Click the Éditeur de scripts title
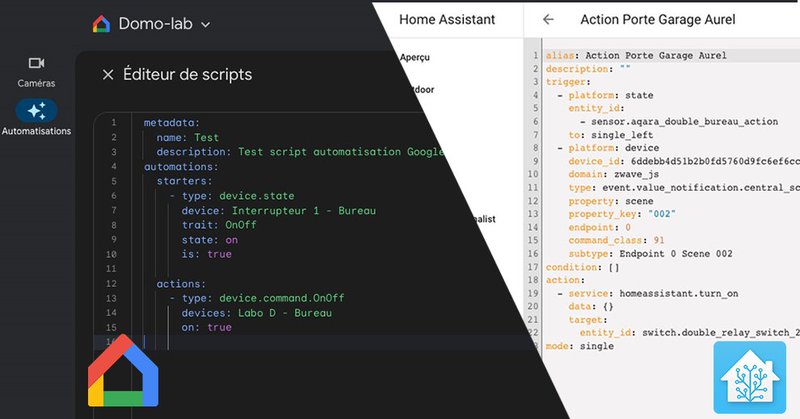This screenshot has height=419, width=800. pyautogui.click(x=187, y=75)
